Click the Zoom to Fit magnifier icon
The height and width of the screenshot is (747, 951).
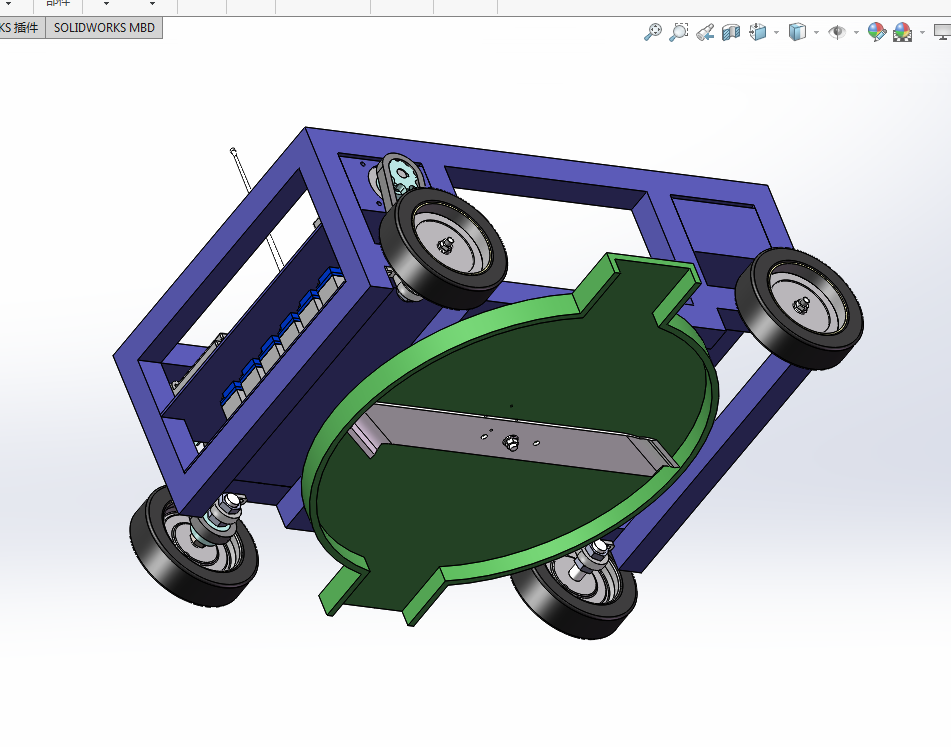(652, 32)
